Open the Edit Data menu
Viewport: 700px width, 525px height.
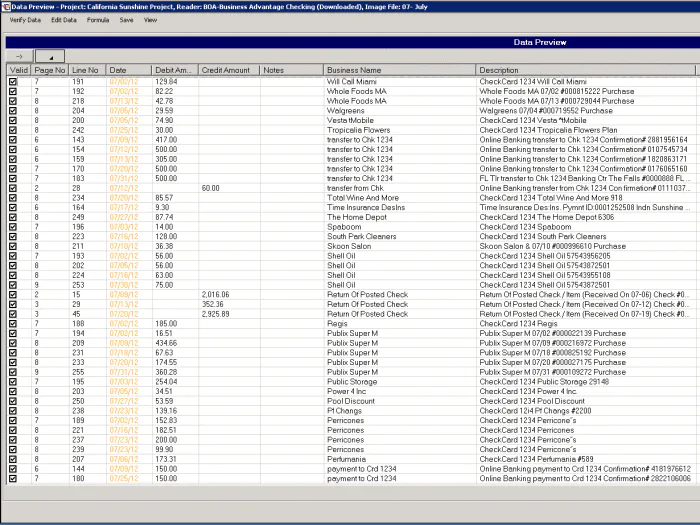(x=64, y=20)
